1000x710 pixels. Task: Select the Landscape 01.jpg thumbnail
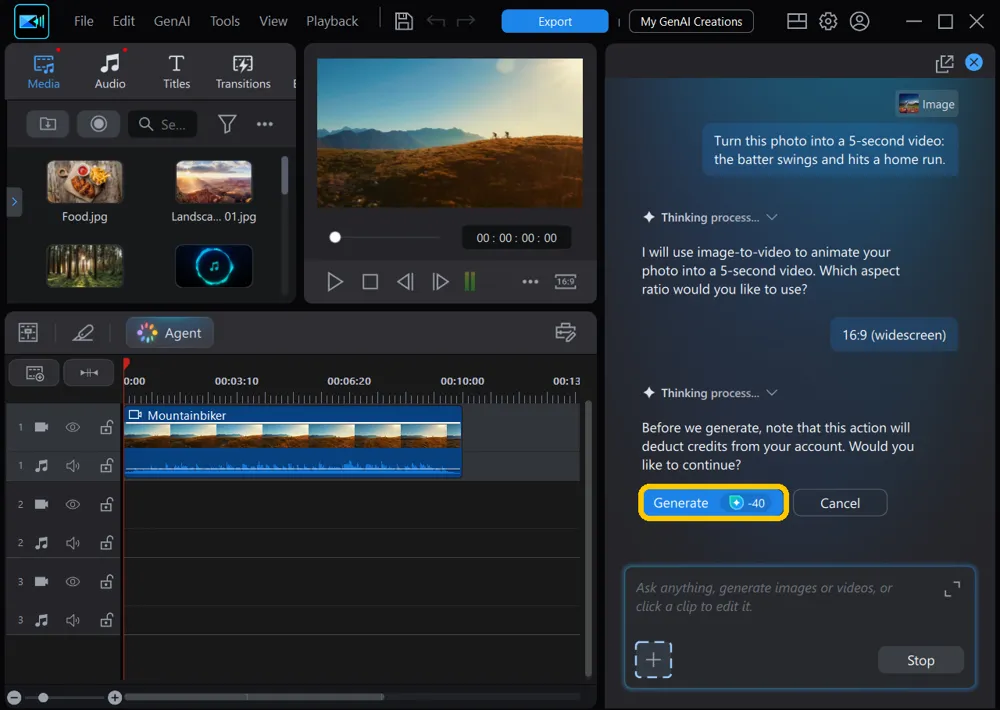point(214,182)
